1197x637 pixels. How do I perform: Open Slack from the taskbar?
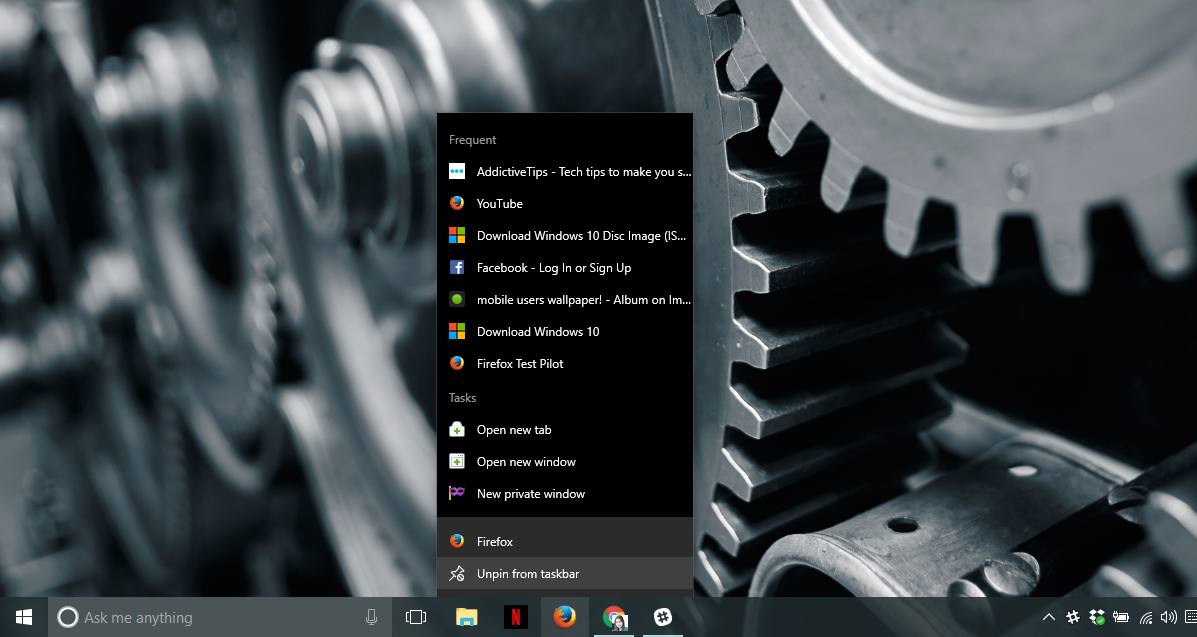(663, 617)
